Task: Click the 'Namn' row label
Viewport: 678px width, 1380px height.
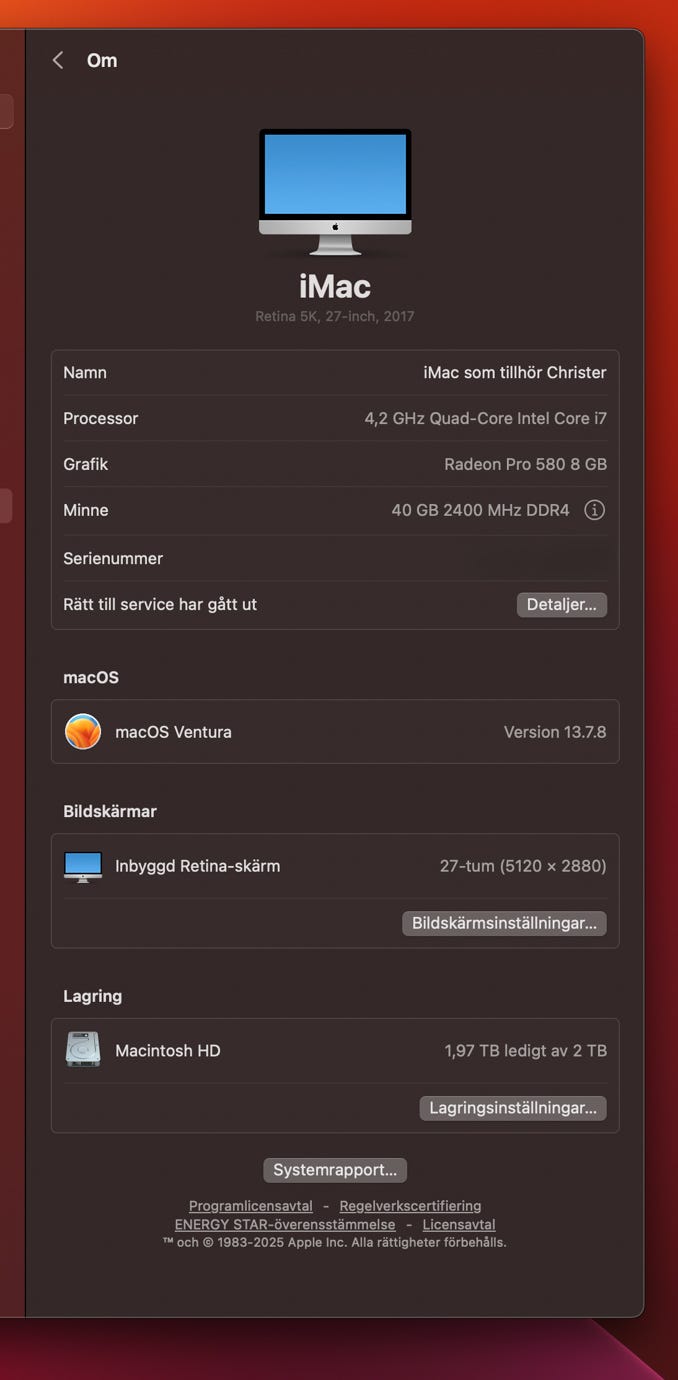Action: (x=85, y=372)
